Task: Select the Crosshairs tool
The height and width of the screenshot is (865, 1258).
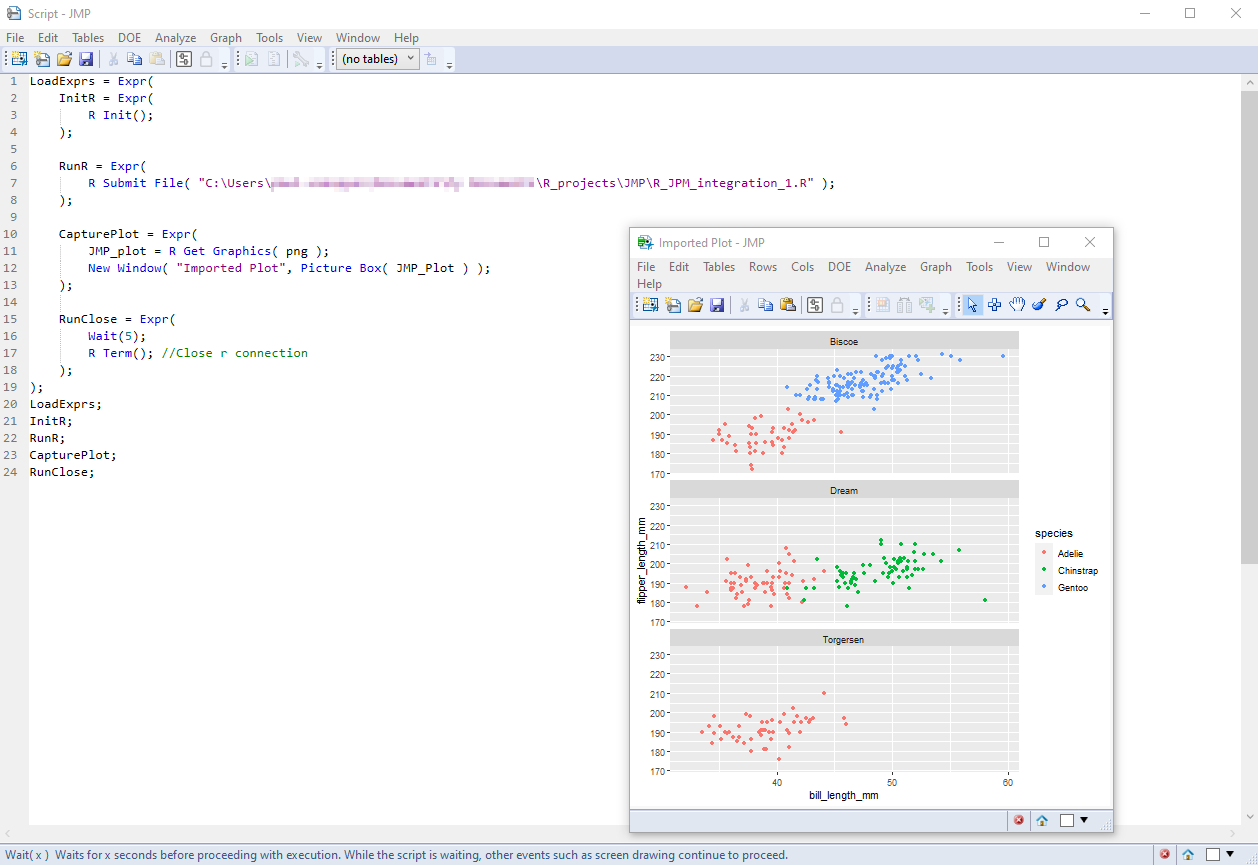Action: click(x=995, y=305)
